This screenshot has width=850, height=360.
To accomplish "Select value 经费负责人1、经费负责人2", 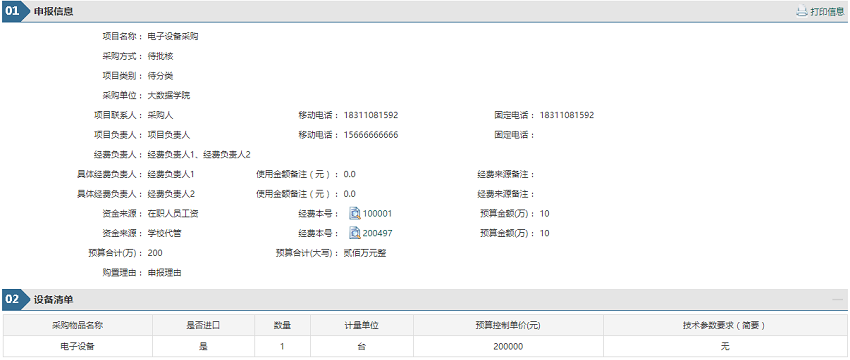I will [x=199, y=155].
